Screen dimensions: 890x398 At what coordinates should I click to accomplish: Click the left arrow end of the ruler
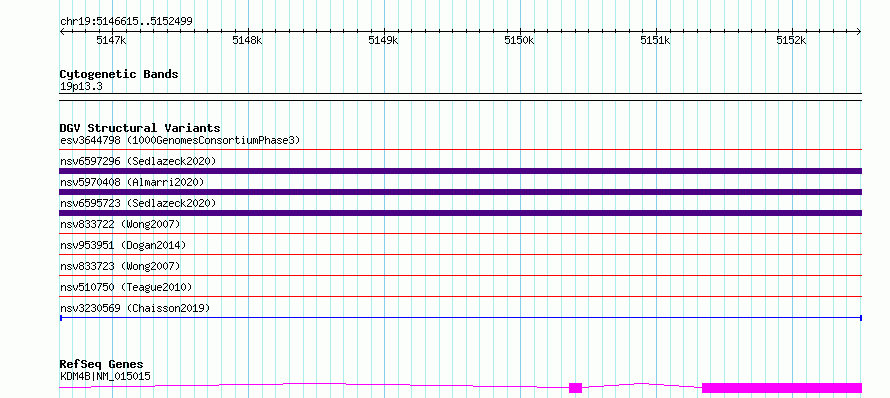point(62,32)
